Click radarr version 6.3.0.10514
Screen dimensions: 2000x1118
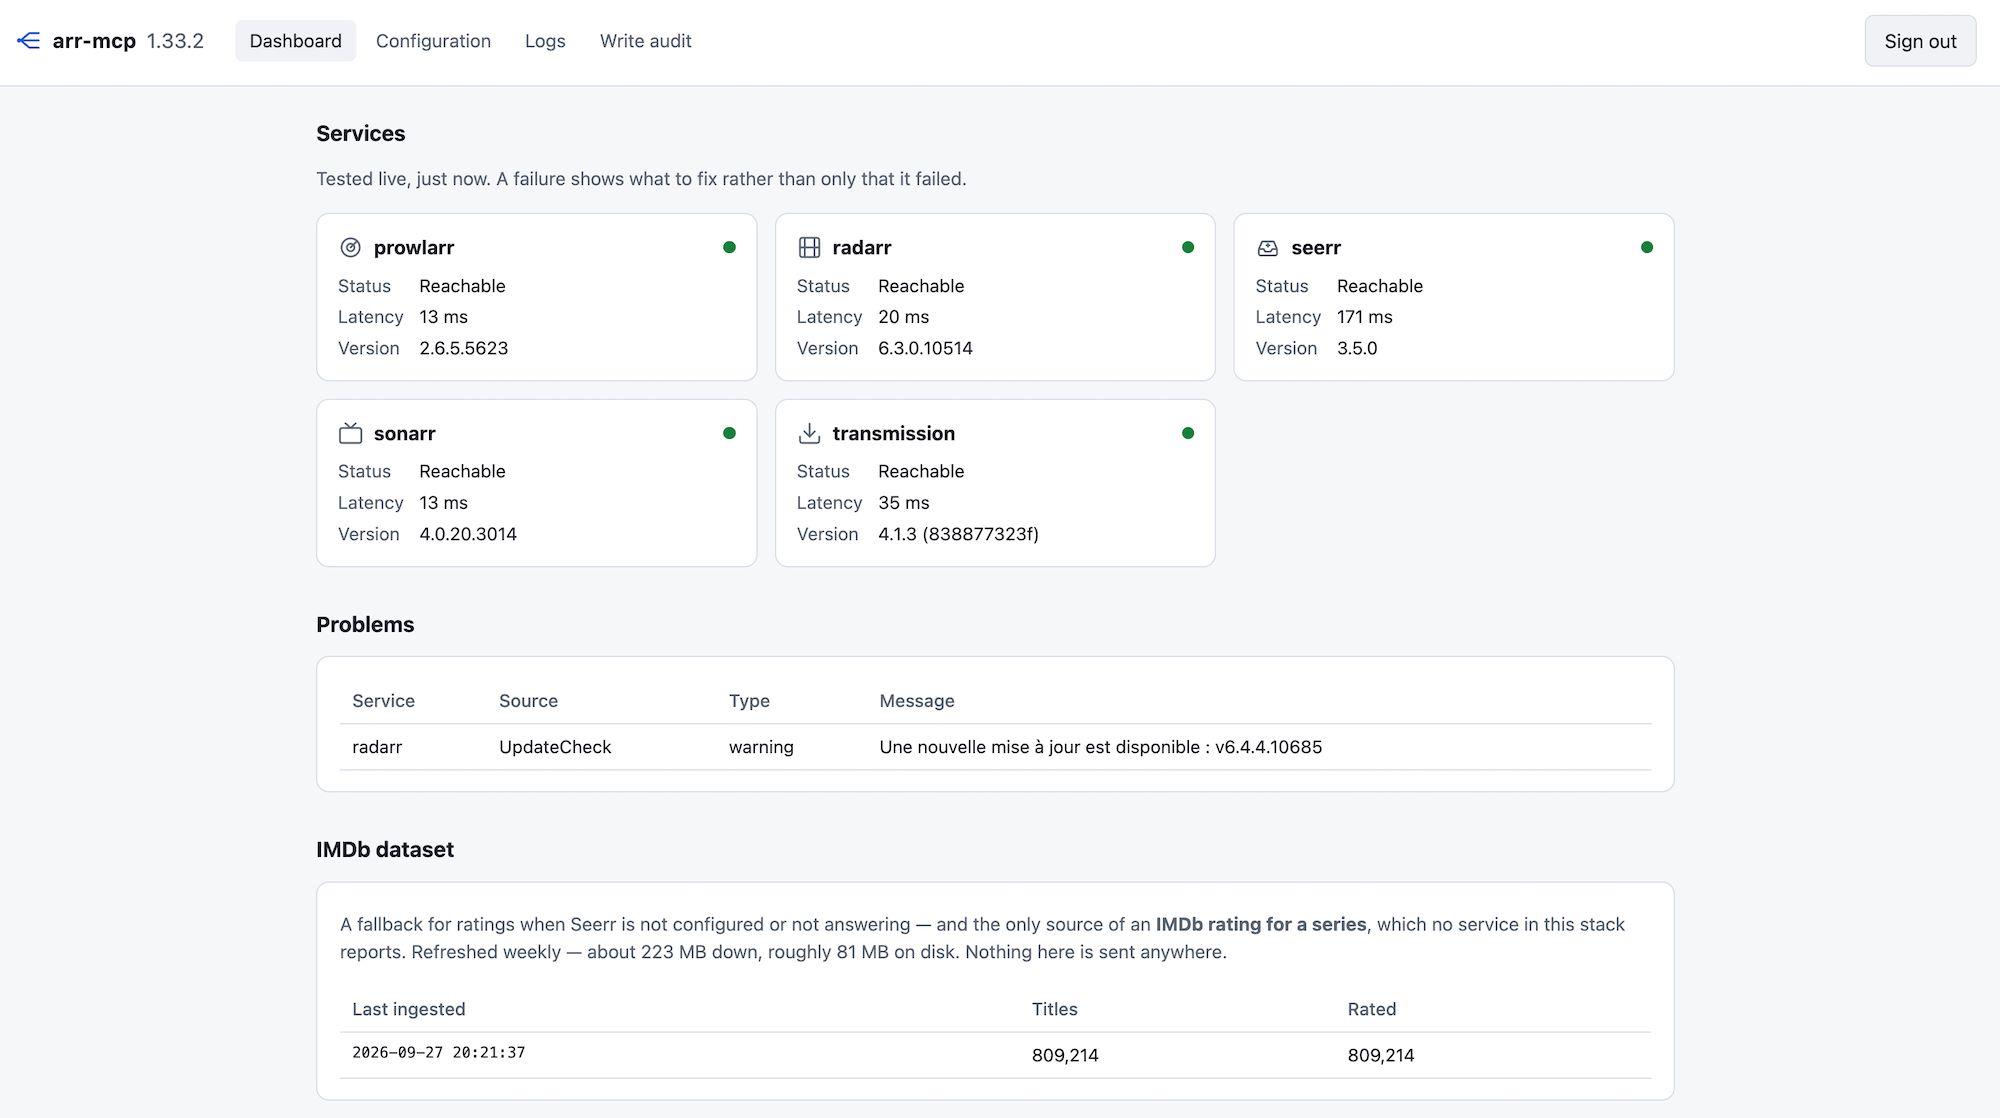pos(925,348)
